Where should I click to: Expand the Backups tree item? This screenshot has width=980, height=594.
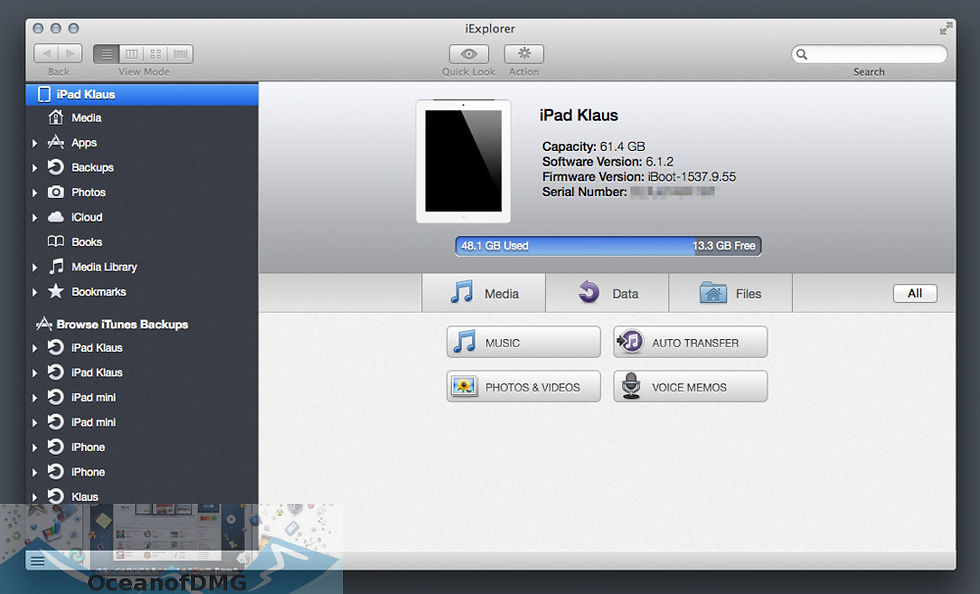(34, 168)
